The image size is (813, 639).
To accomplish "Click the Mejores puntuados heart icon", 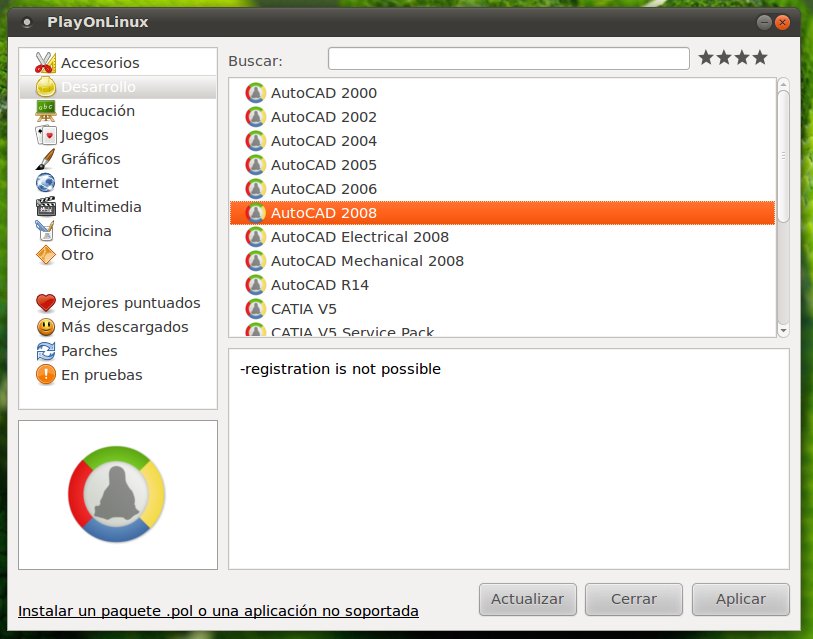I will tap(46, 302).
